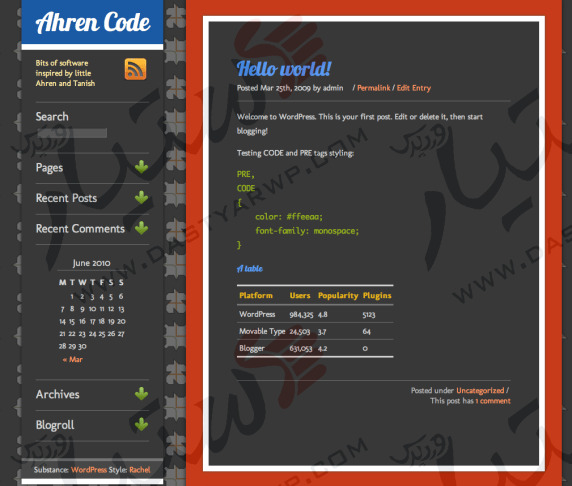Open the Ahren Code site title
Image resolution: width=572 pixels, height=486 pixels.
(x=93, y=22)
